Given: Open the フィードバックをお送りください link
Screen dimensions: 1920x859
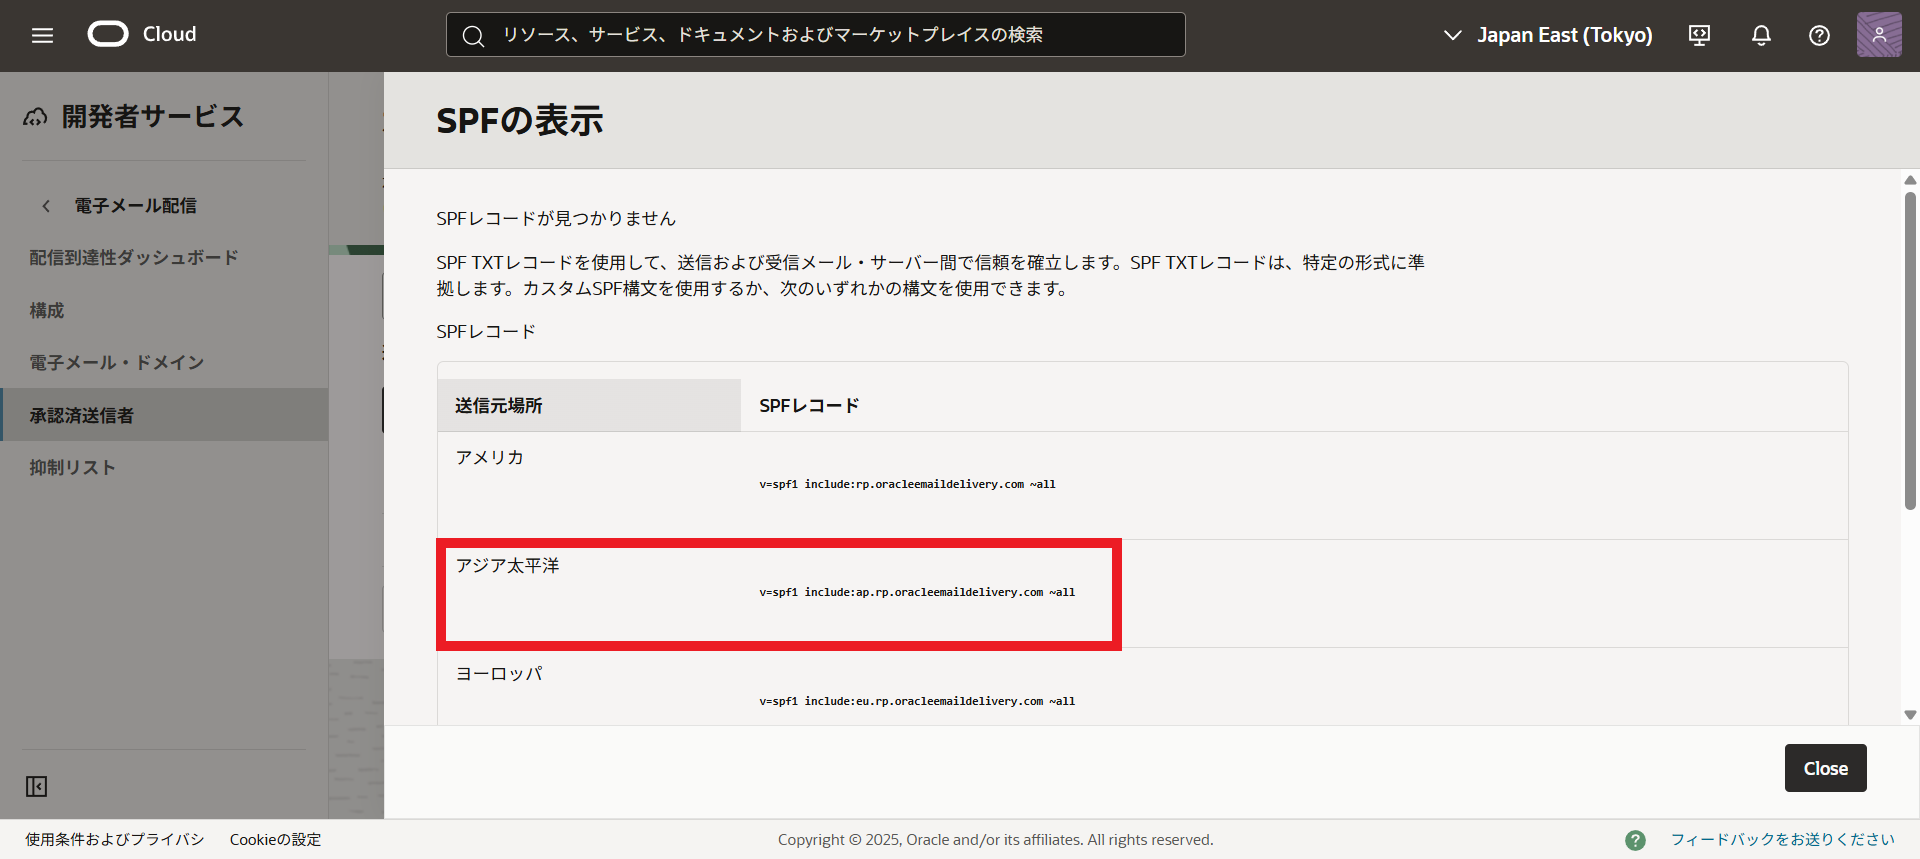Looking at the screenshot, I should pos(1782,840).
